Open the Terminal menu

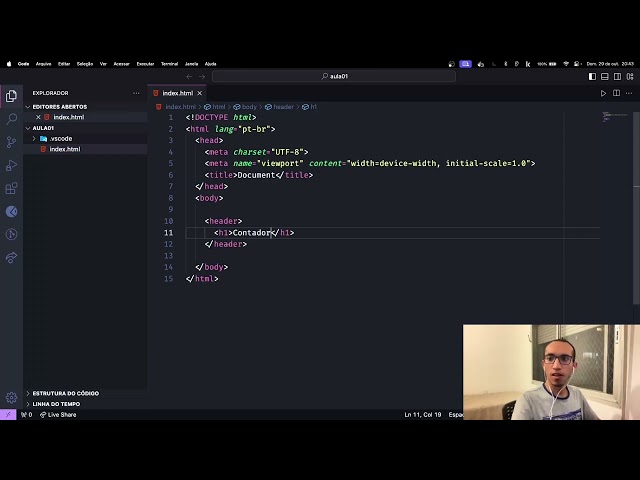tap(169, 64)
